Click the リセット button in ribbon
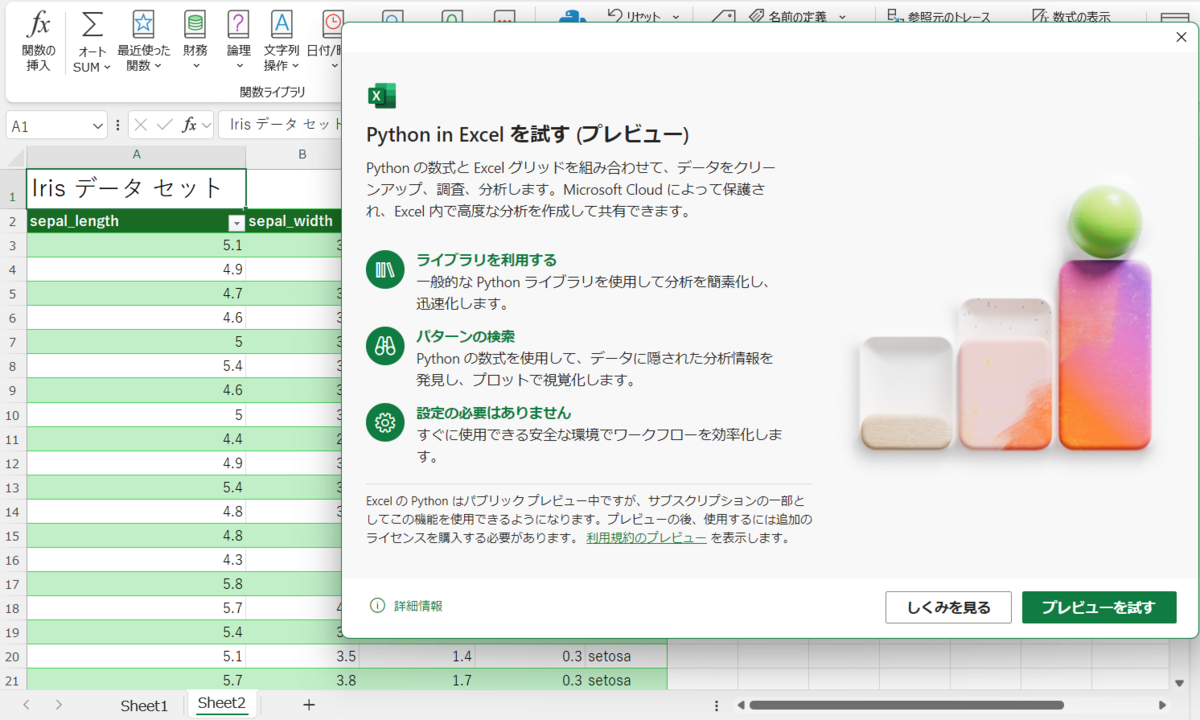This screenshot has height=720, width=1200. click(637, 15)
